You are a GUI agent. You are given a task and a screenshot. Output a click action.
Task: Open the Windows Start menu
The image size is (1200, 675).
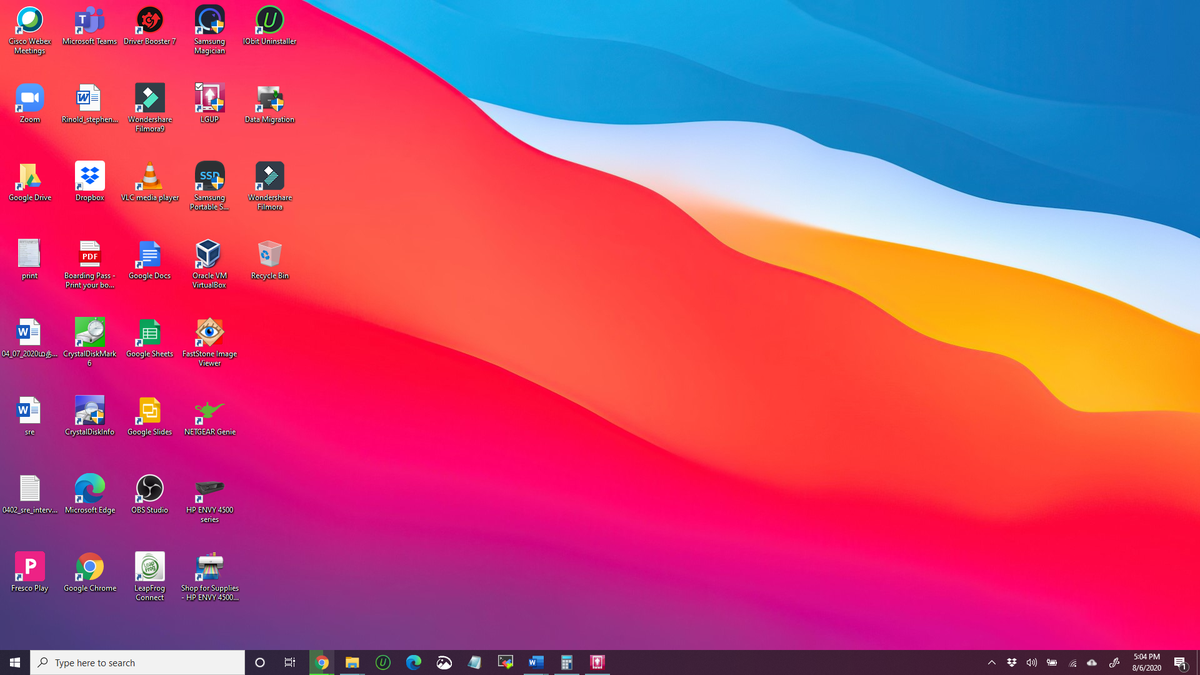(15, 662)
